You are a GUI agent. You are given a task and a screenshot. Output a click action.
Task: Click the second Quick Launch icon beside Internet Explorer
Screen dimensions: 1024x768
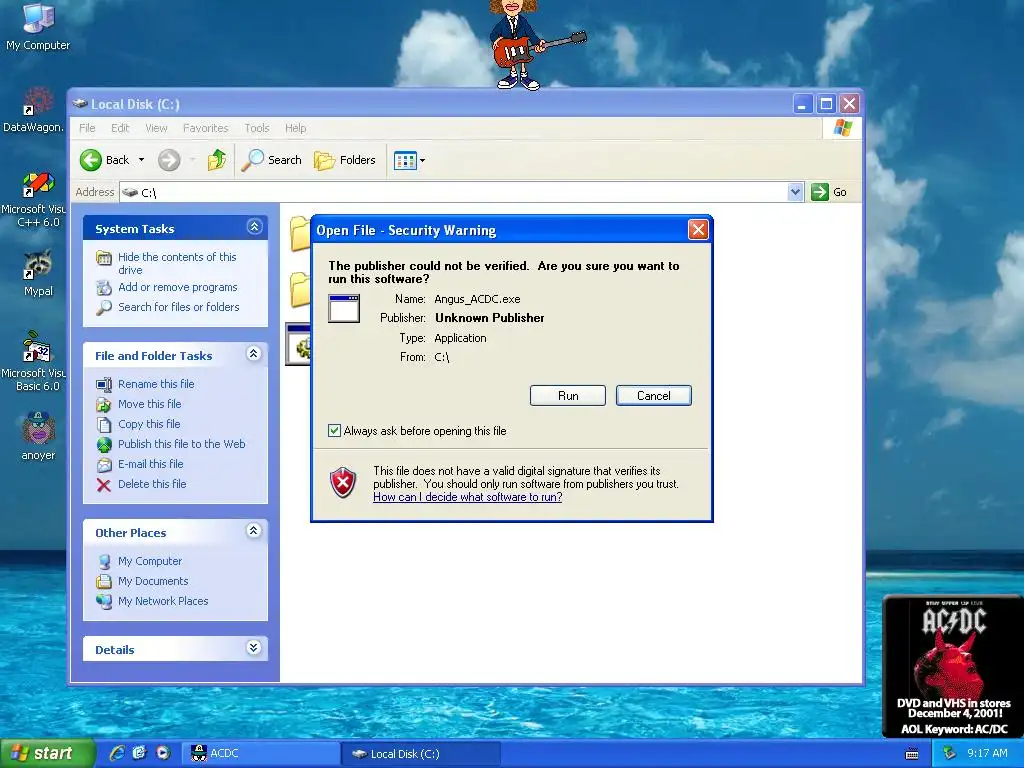(140, 753)
